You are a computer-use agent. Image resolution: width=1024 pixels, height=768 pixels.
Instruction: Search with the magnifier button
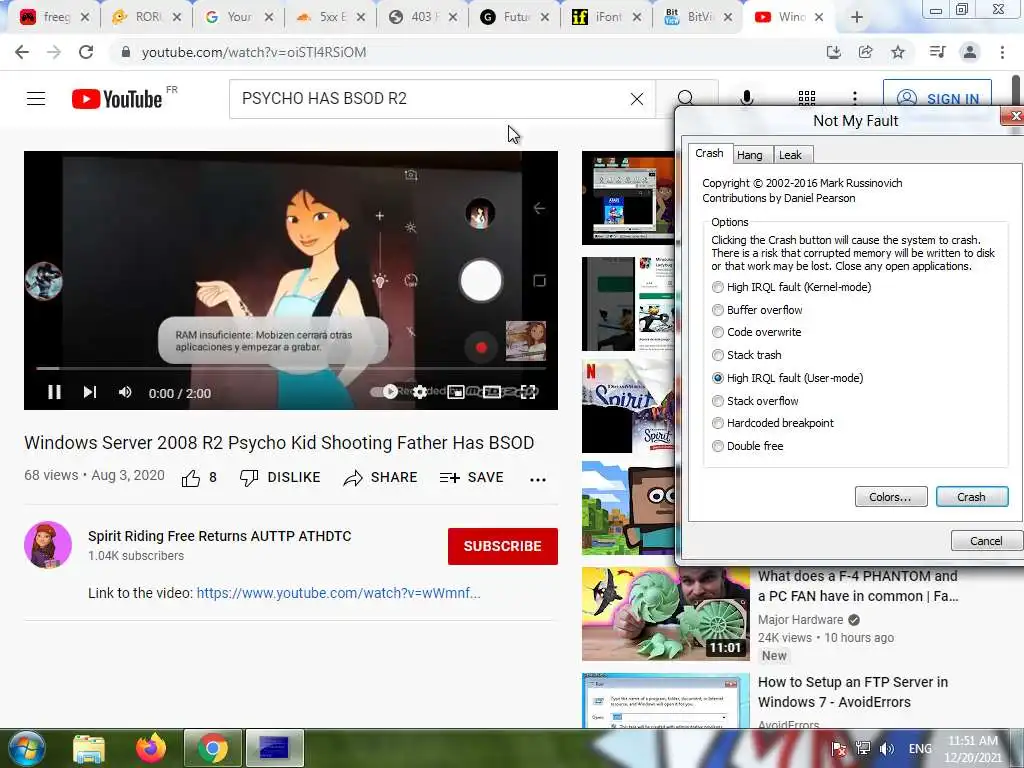(686, 97)
